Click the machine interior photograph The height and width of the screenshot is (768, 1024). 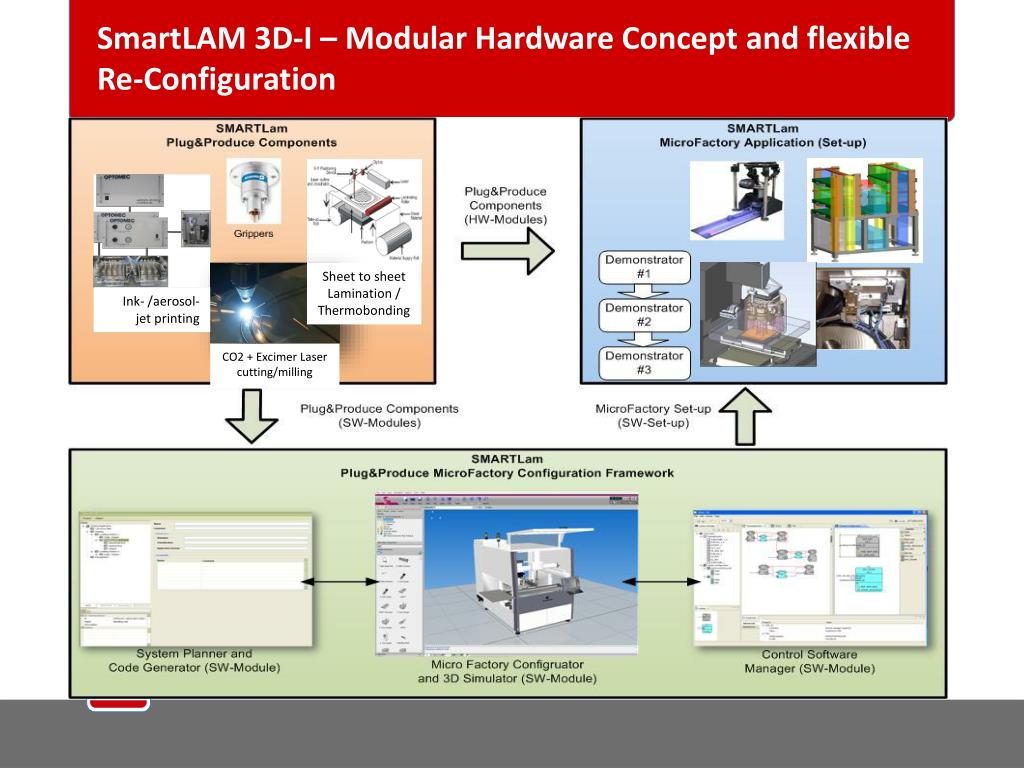pyautogui.click(x=863, y=308)
